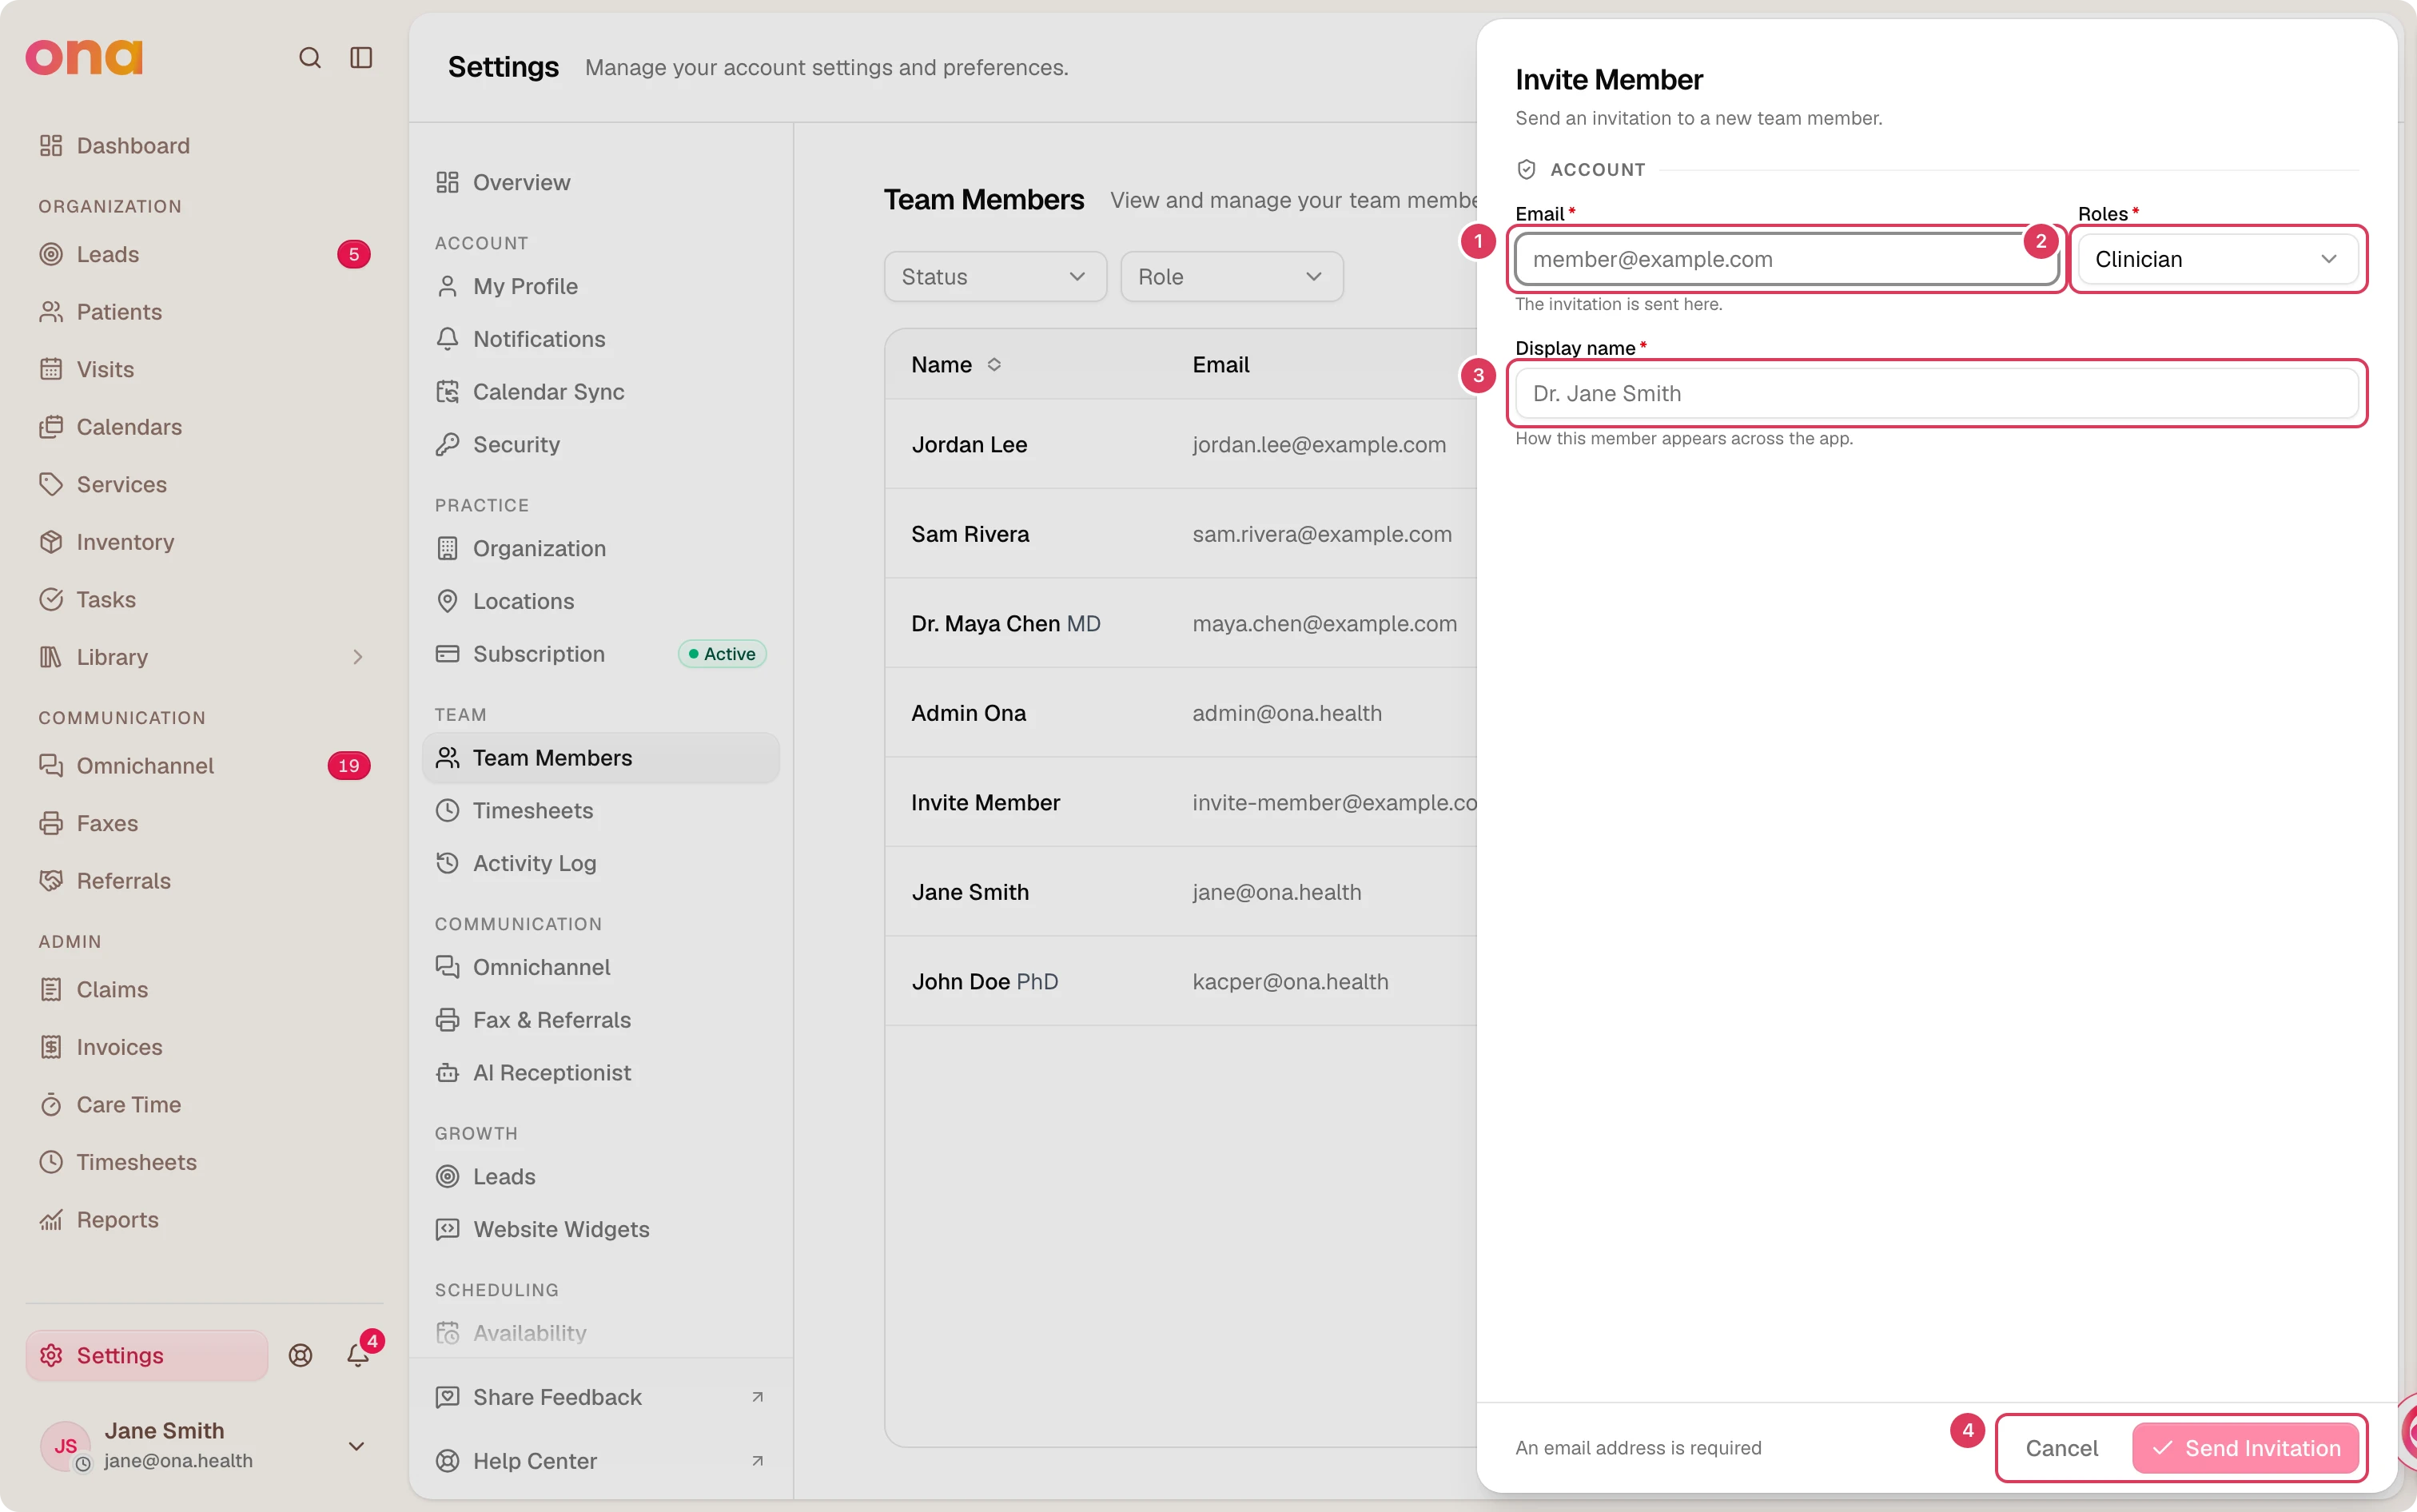Open Locations settings
This screenshot has width=2417, height=1512.
[x=601, y=601]
